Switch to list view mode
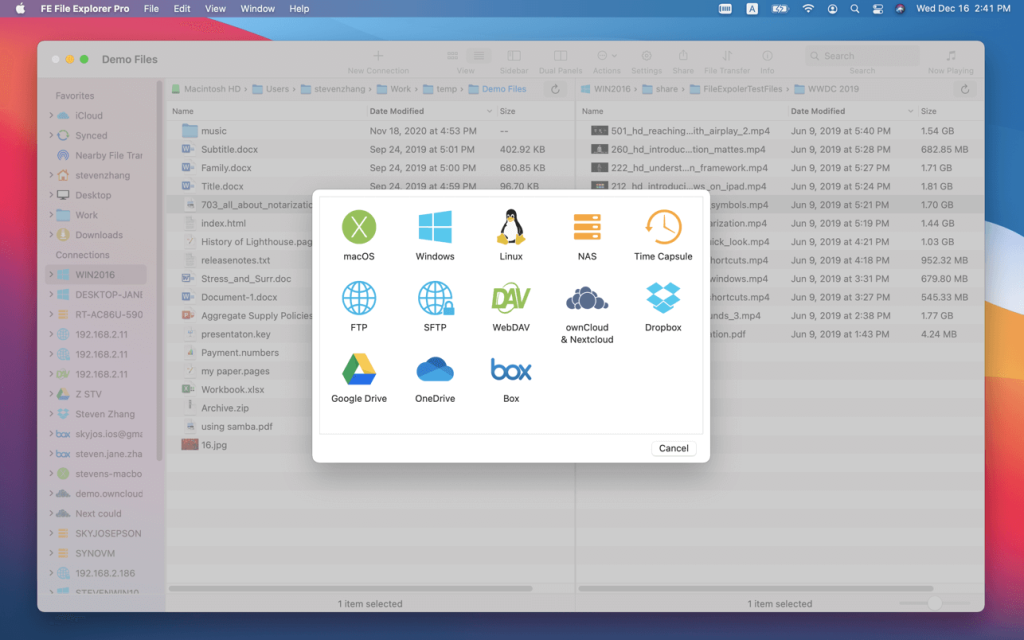The height and width of the screenshot is (640, 1024). coord(479,55)
